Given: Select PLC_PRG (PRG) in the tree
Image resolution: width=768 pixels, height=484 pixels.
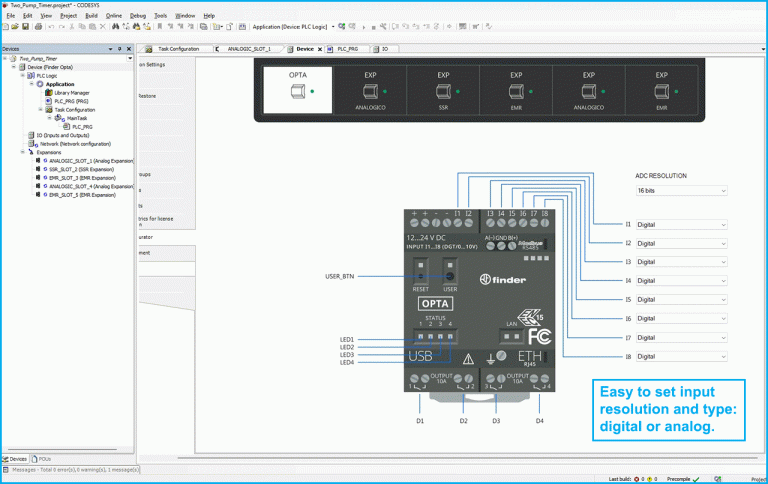Looking at the screenshot, I should [71, 101].
